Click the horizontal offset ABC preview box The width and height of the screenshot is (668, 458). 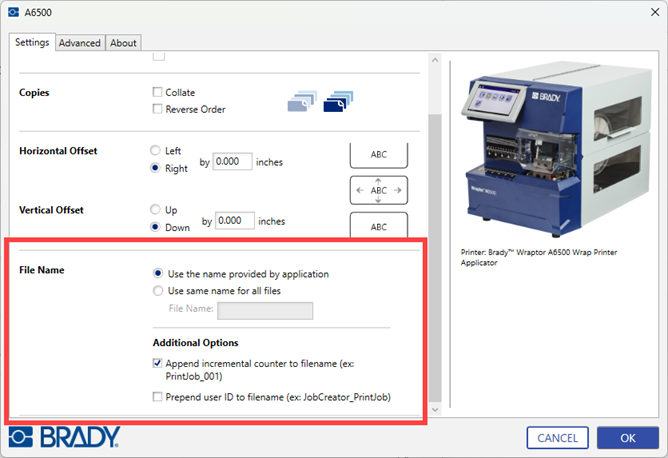[x=379, y=155]
